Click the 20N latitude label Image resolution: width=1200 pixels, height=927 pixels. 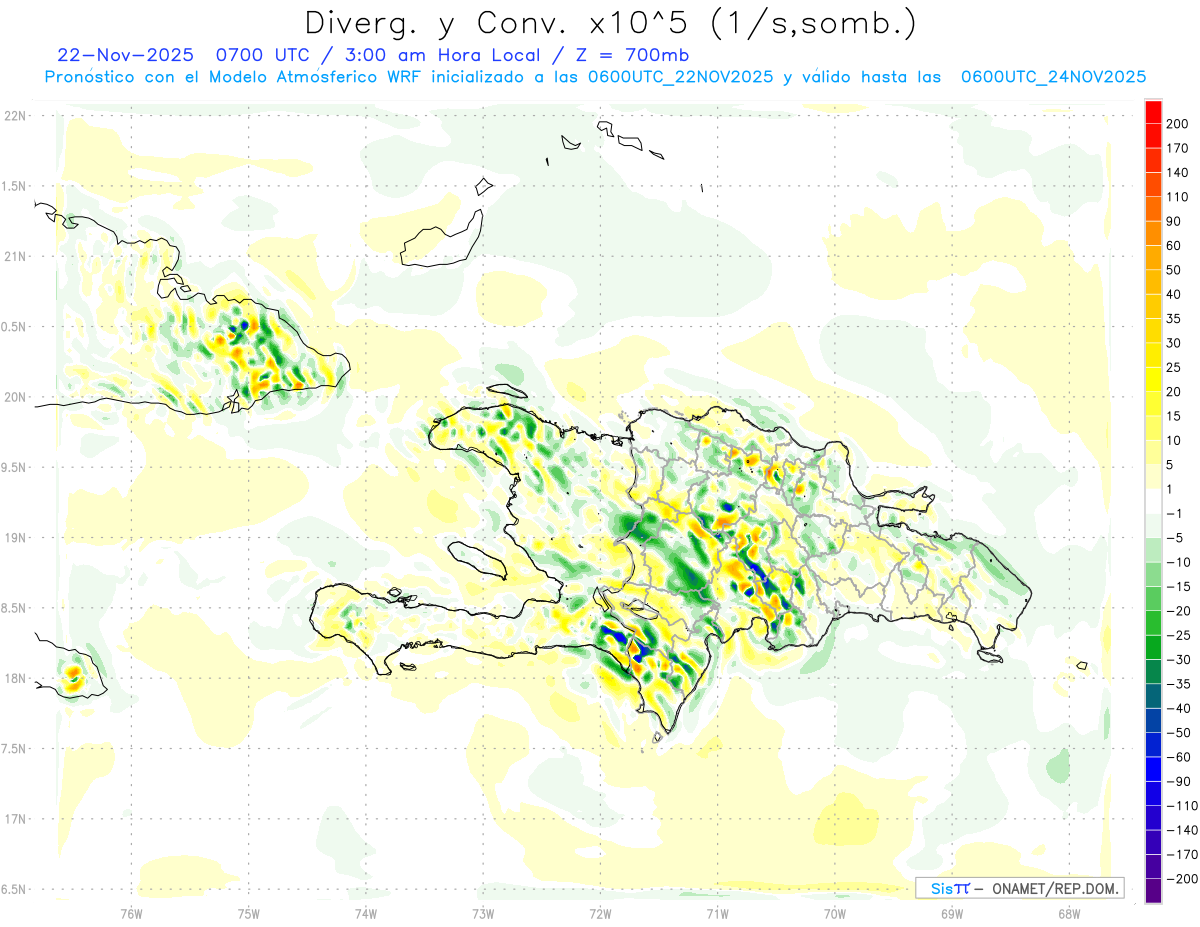(x=14, y=397)
